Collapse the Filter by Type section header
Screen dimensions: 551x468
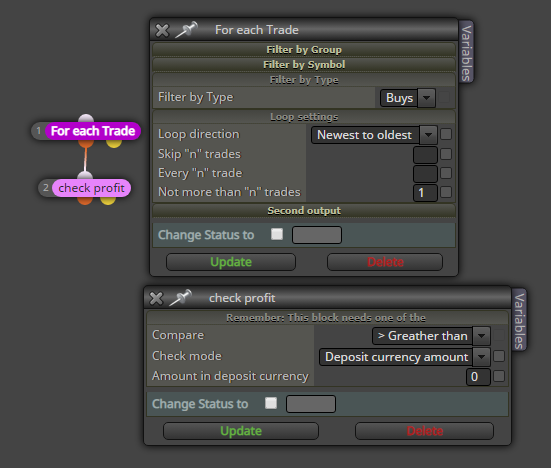tap(304, 80)
